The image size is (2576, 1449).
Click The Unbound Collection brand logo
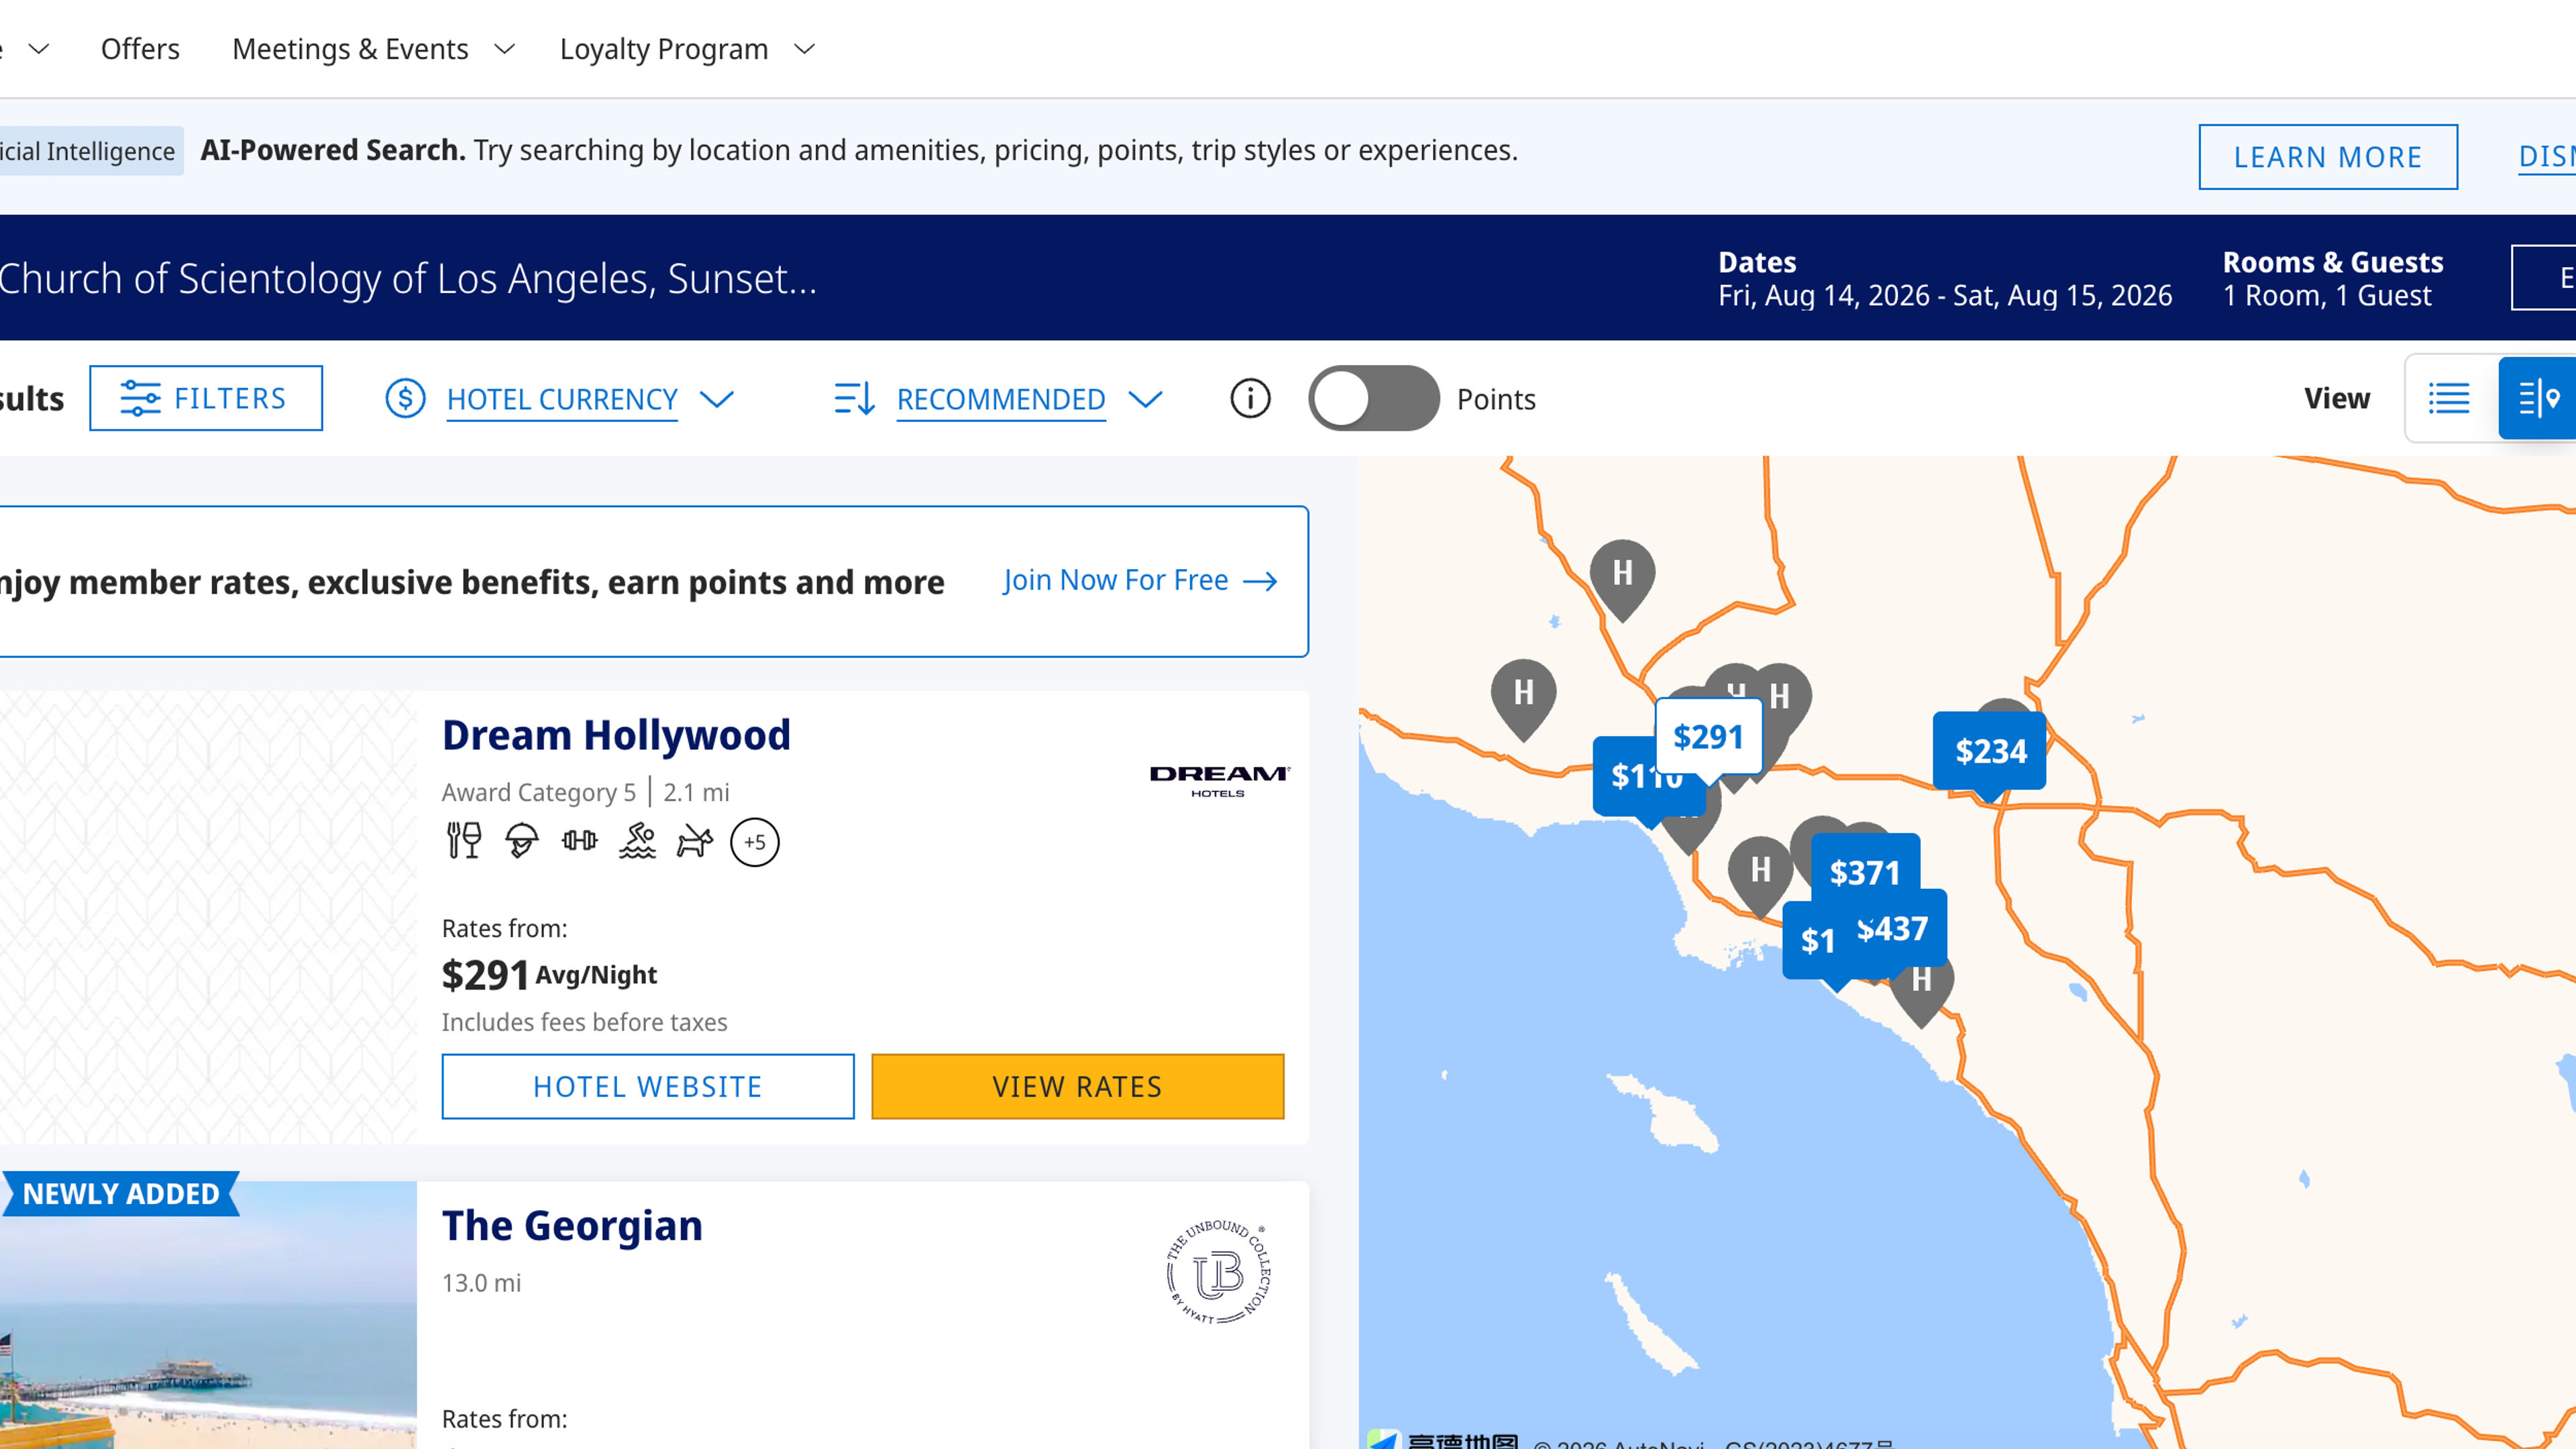tap(1218, 1272)
